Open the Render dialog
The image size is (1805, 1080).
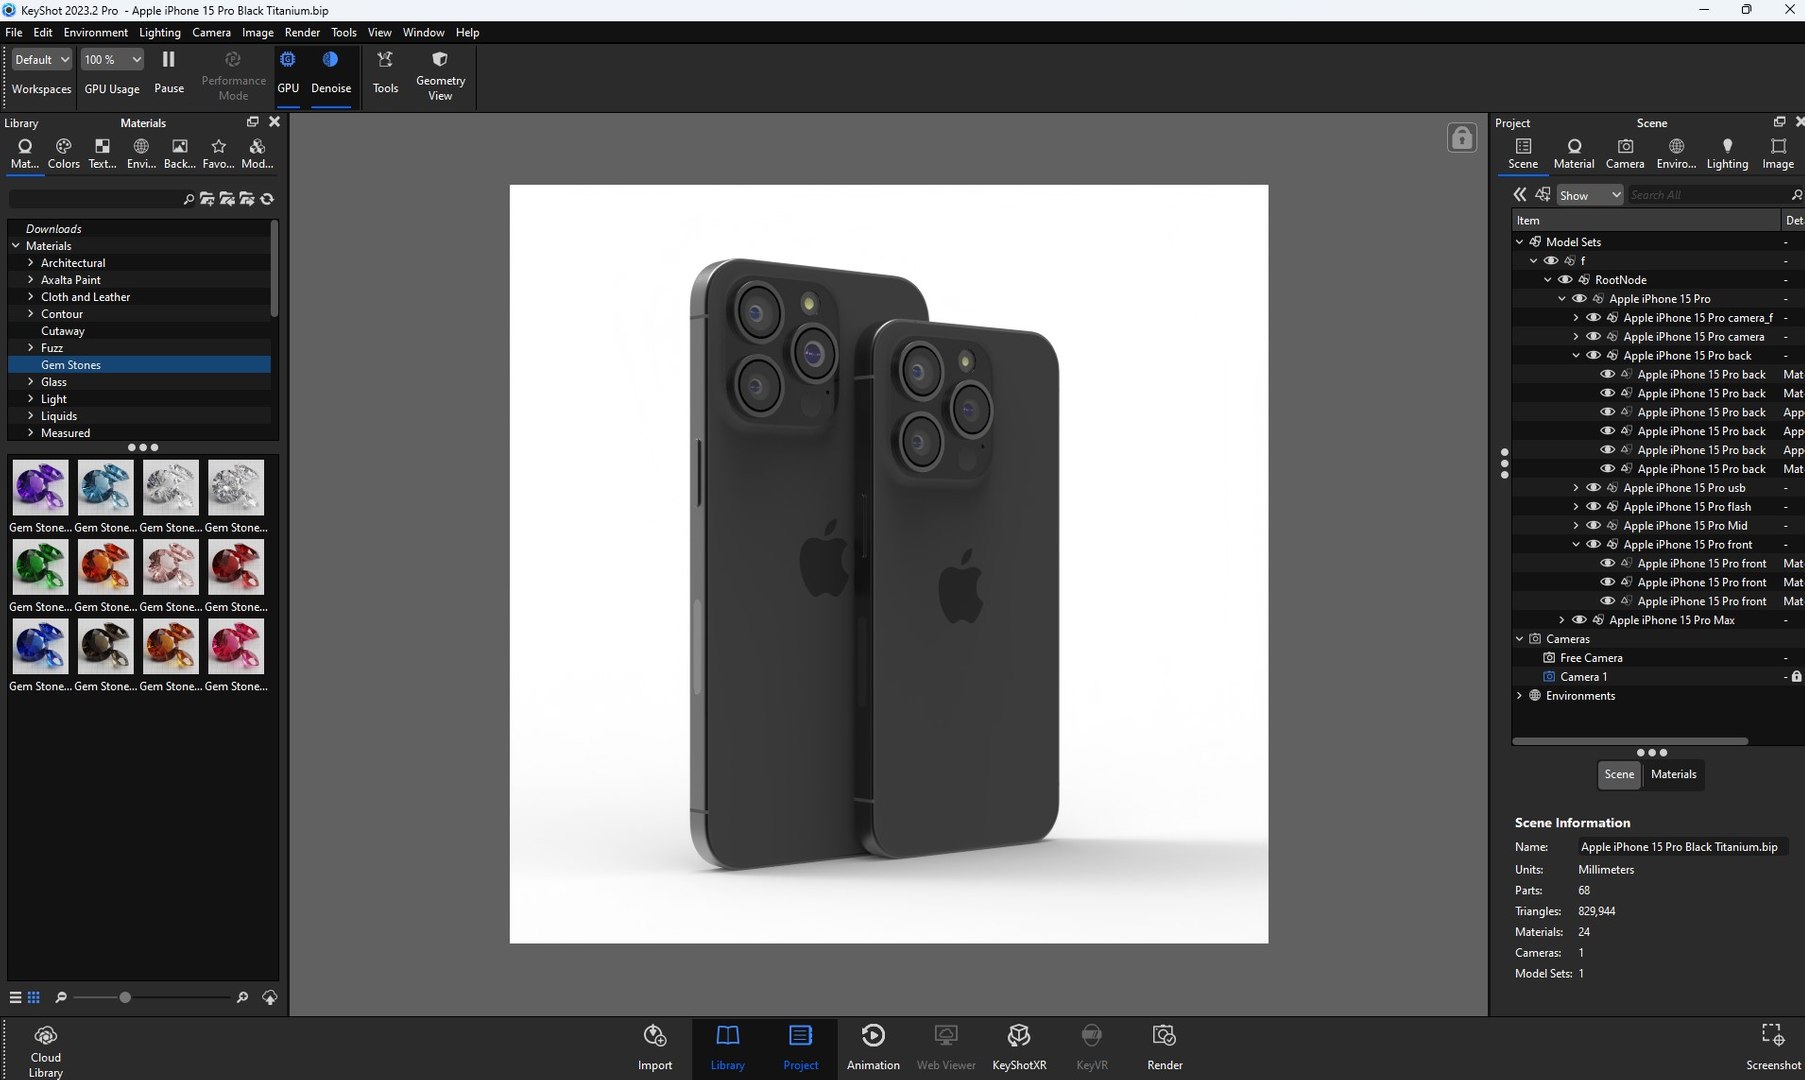click(x=1164, y=1047)
